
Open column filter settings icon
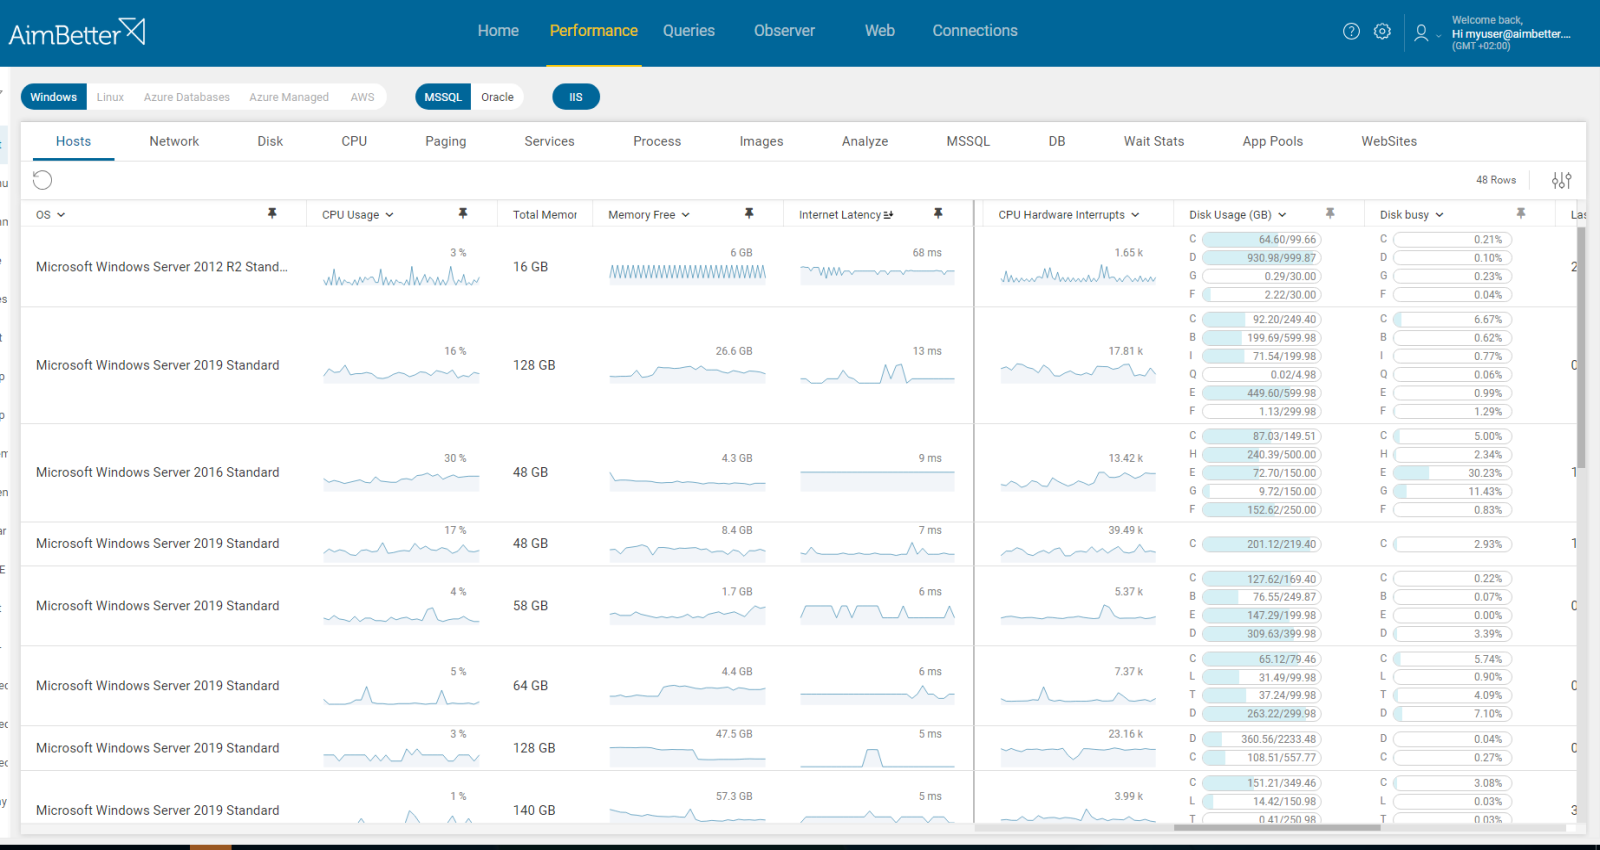(x=1561, y=180)
